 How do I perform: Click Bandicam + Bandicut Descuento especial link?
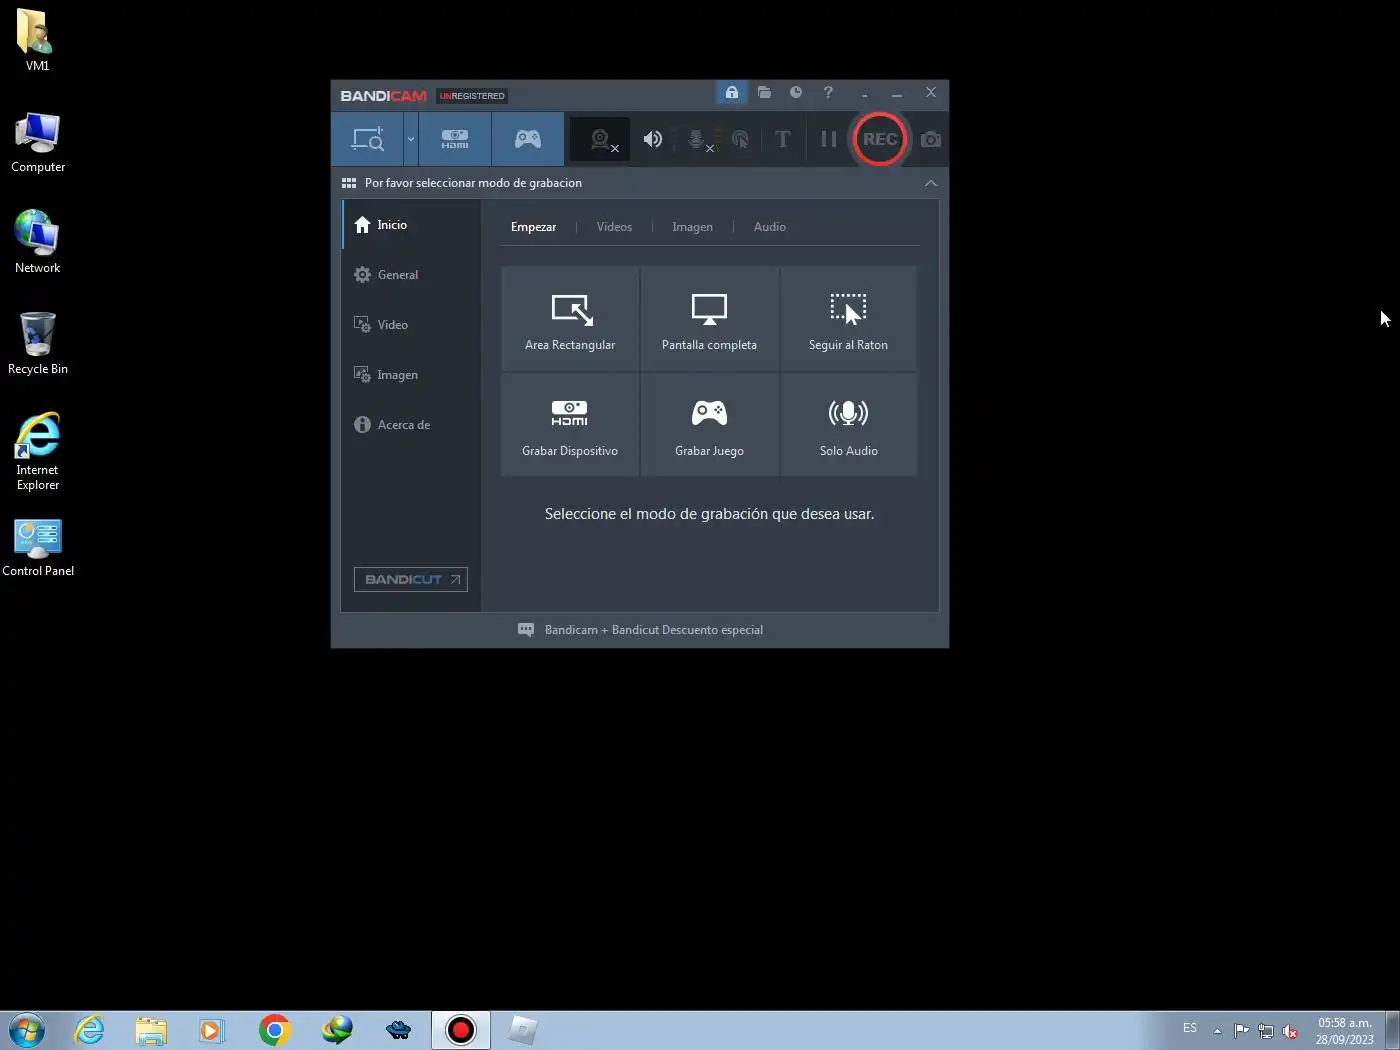654,630
